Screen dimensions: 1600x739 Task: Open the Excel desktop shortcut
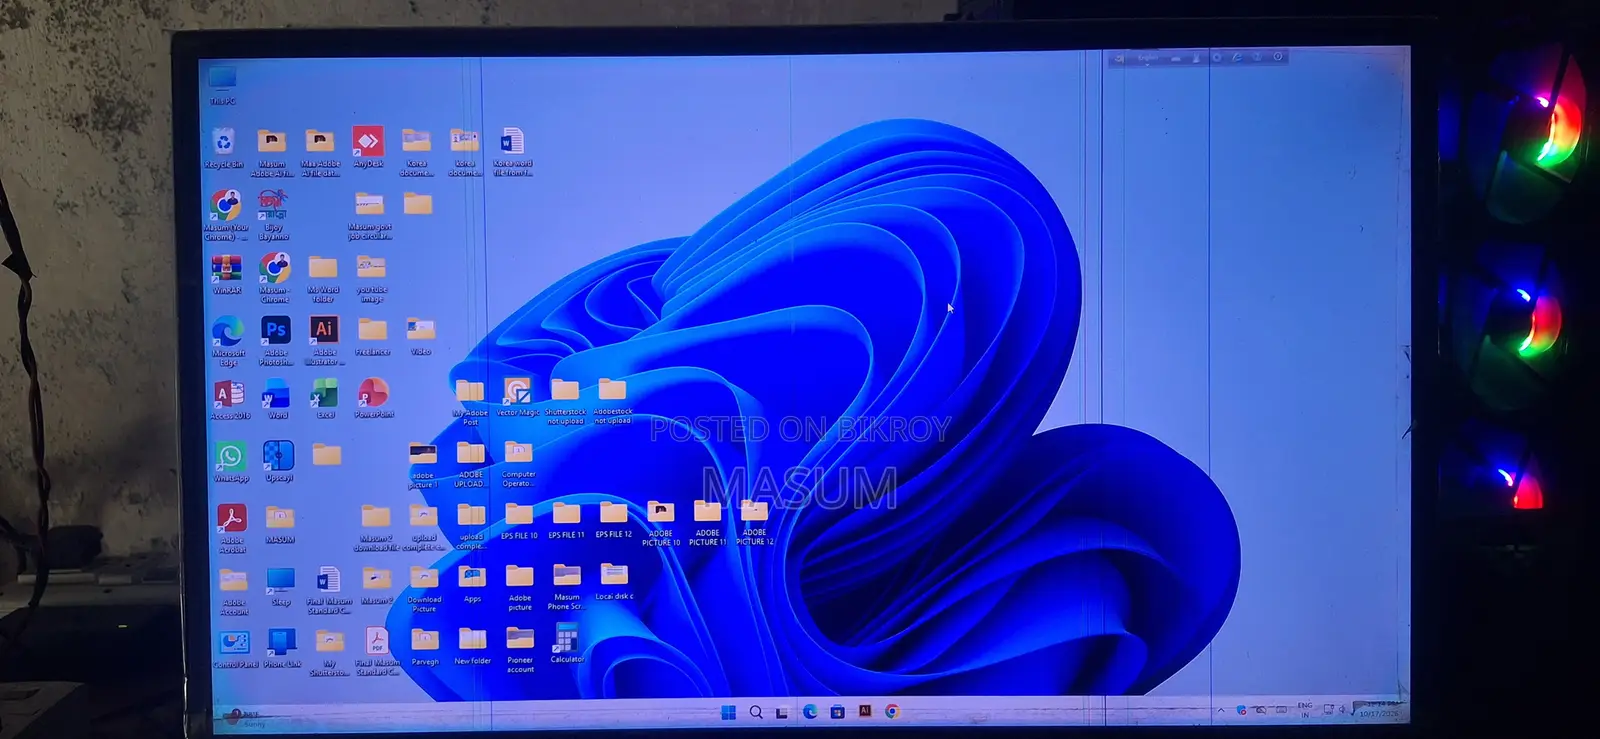(325, 400)
